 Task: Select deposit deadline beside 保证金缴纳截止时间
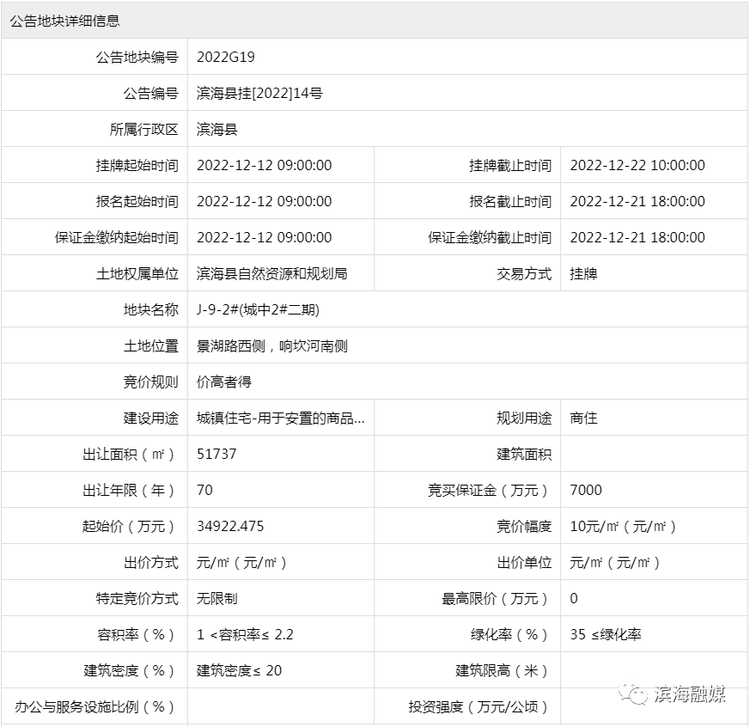click(x=638, y=238)
